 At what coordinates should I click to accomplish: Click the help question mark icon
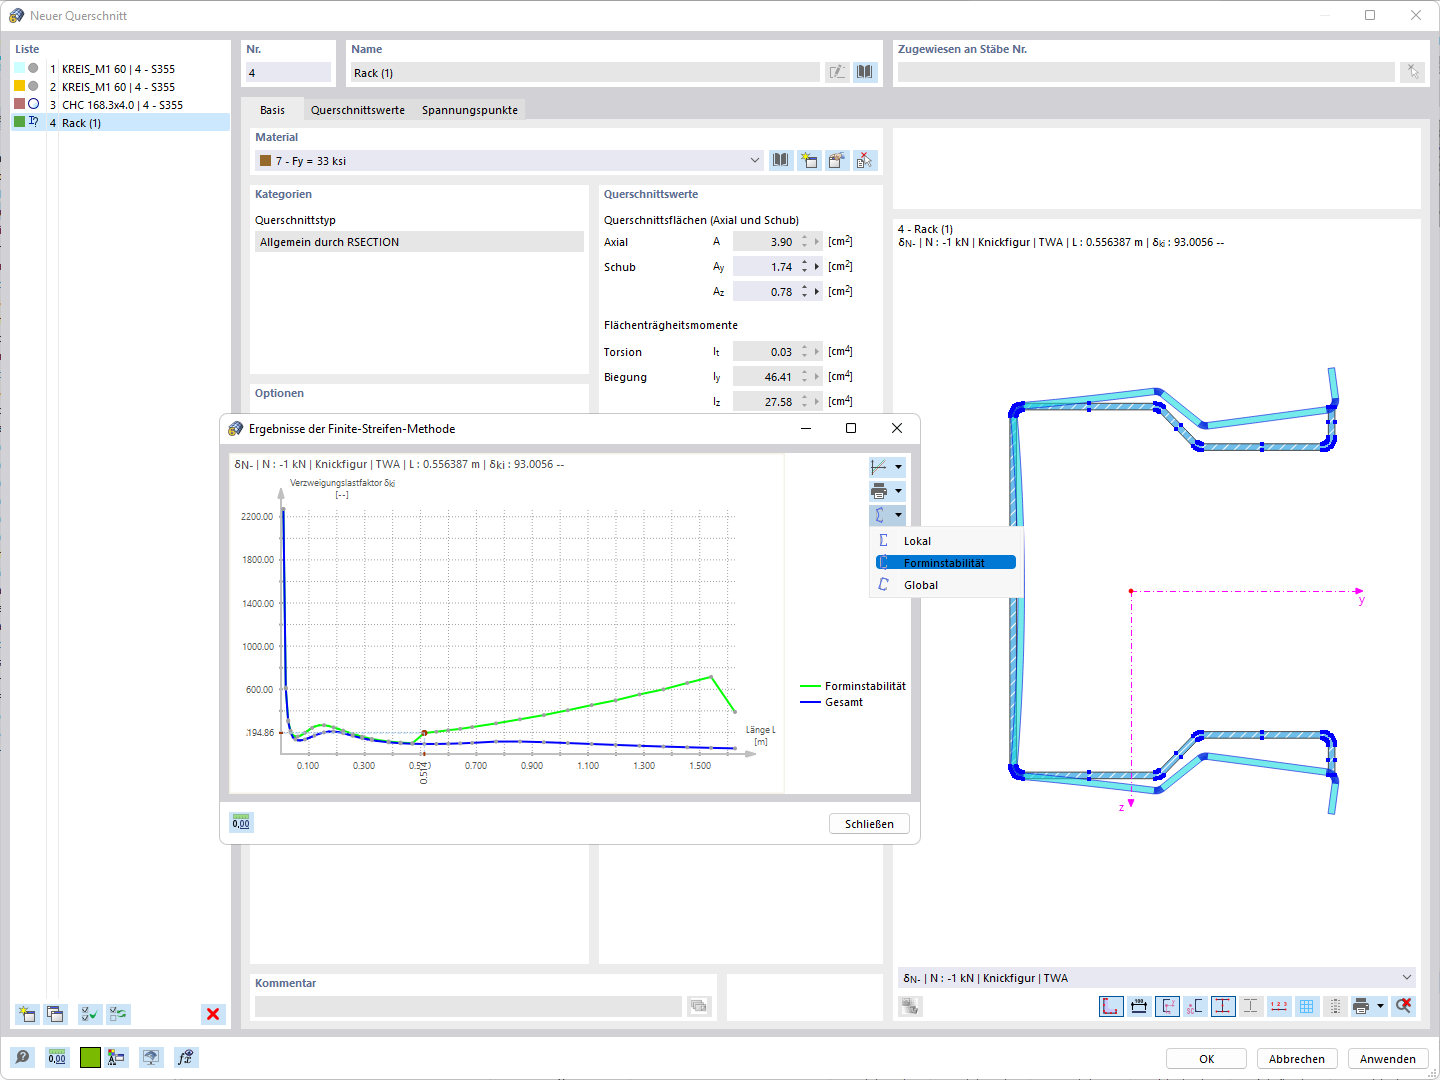(x=22, y=1057)
